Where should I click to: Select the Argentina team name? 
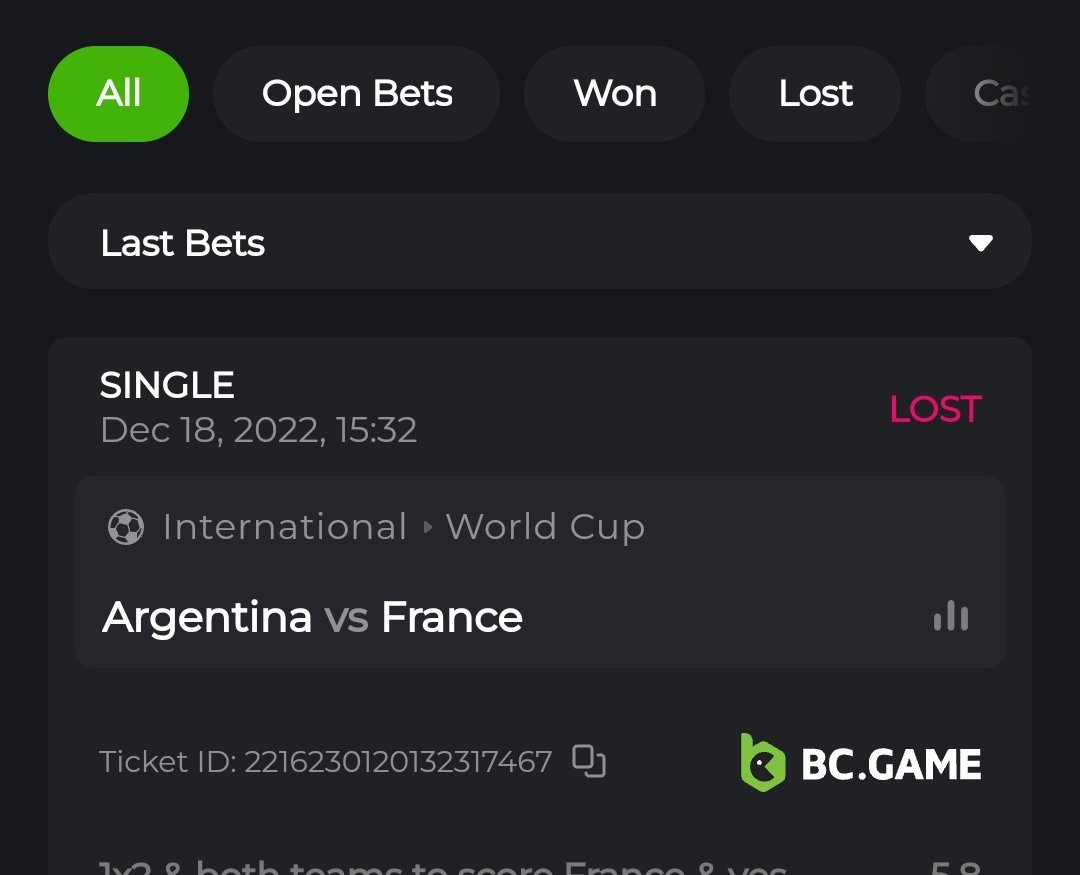[x=207, y=617]
